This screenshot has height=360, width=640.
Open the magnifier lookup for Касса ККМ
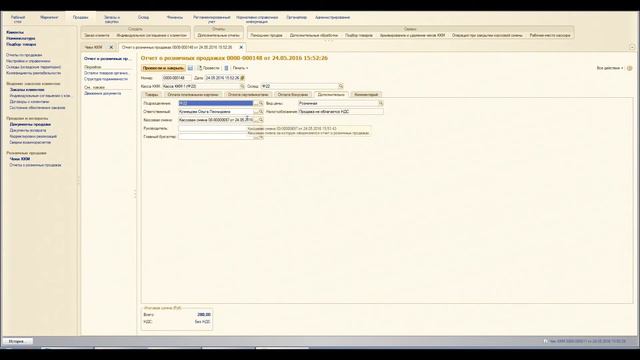click(x=242, y=86)
